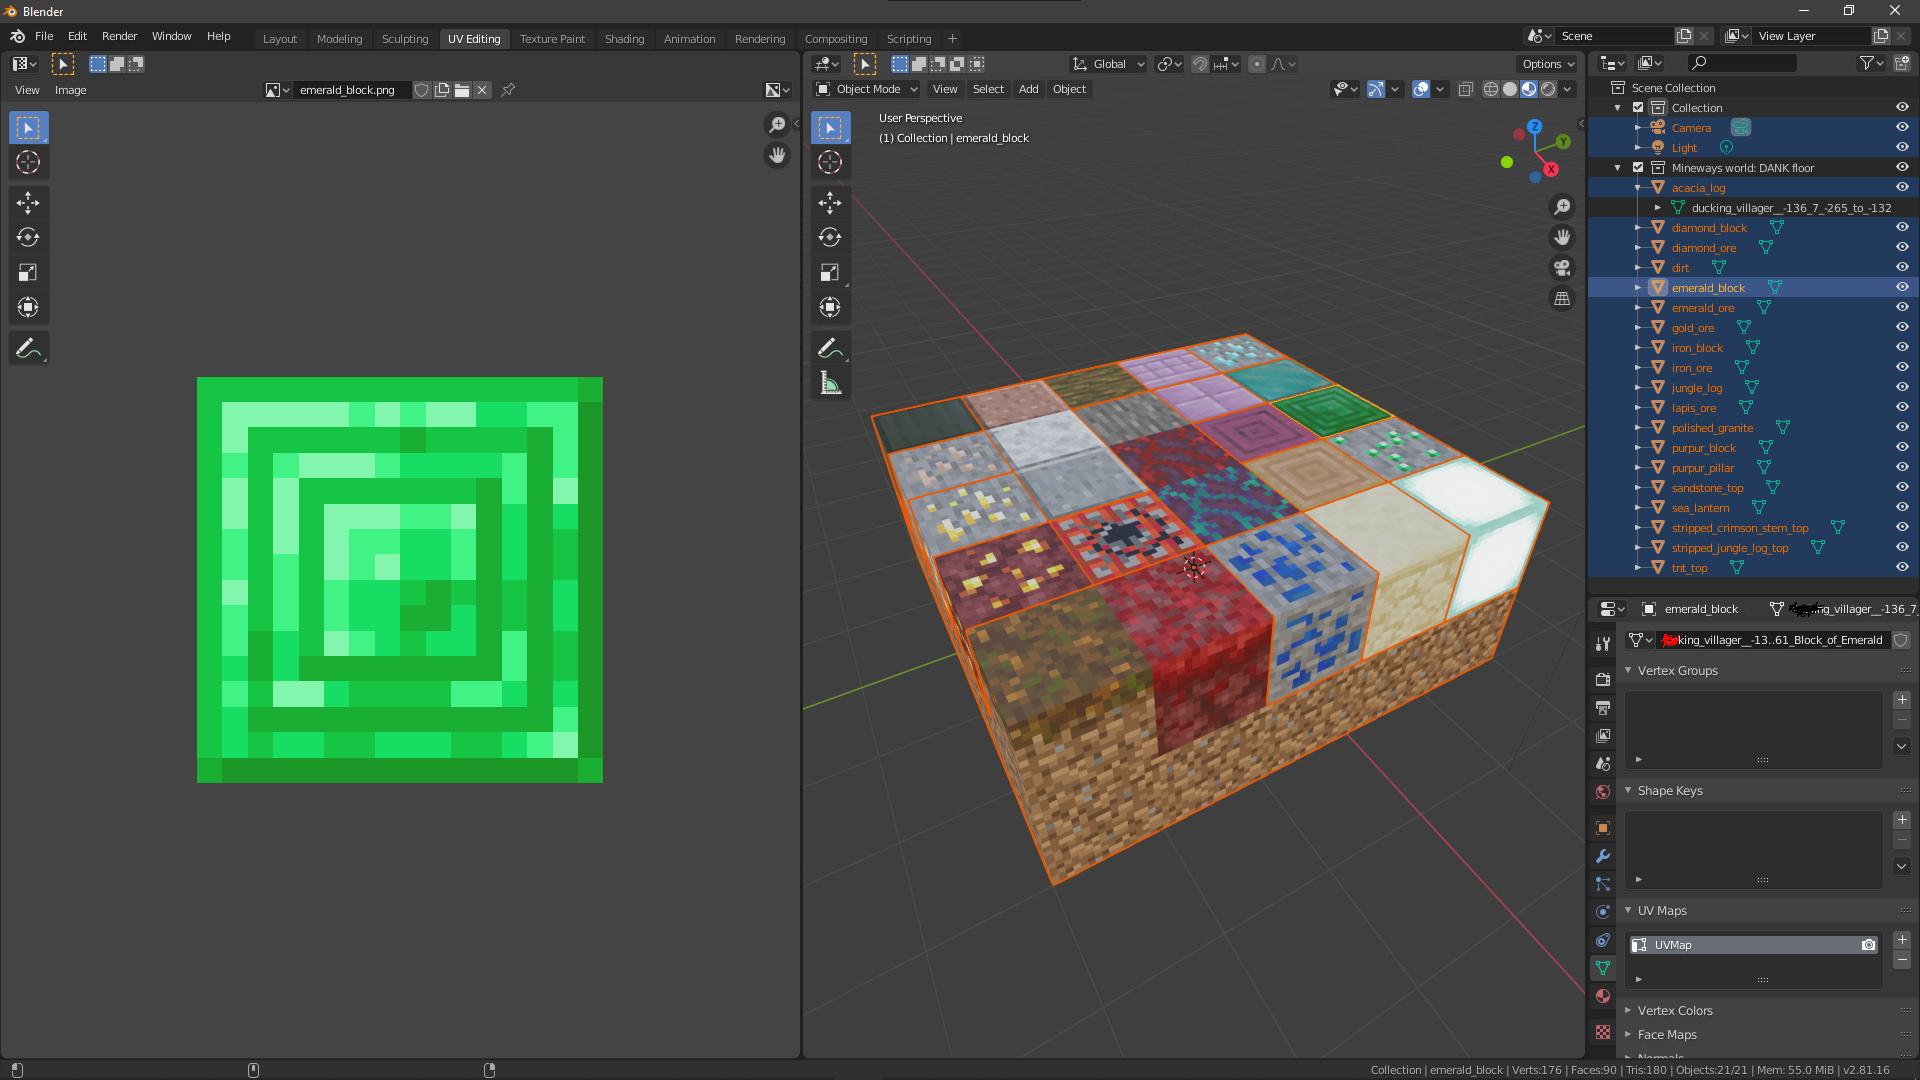
Task: Click the camera view icon in viewport gizmos
Action: (1562, 267)
